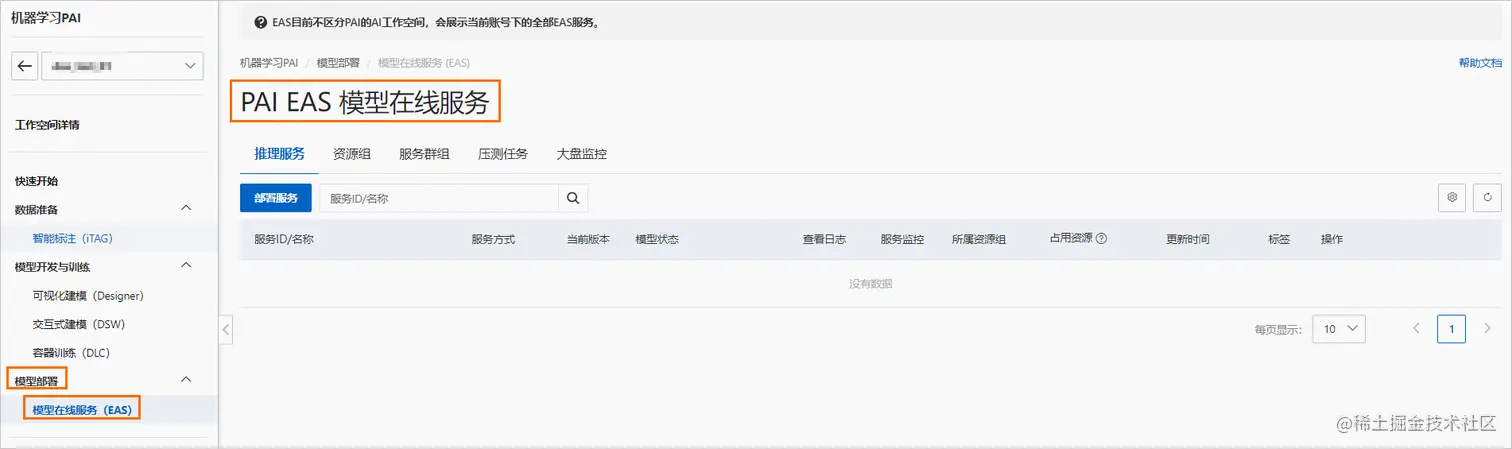Click the 机器学习PAI sidebar title
Screen dimensions: 1512x449
(x=48, y=16)
